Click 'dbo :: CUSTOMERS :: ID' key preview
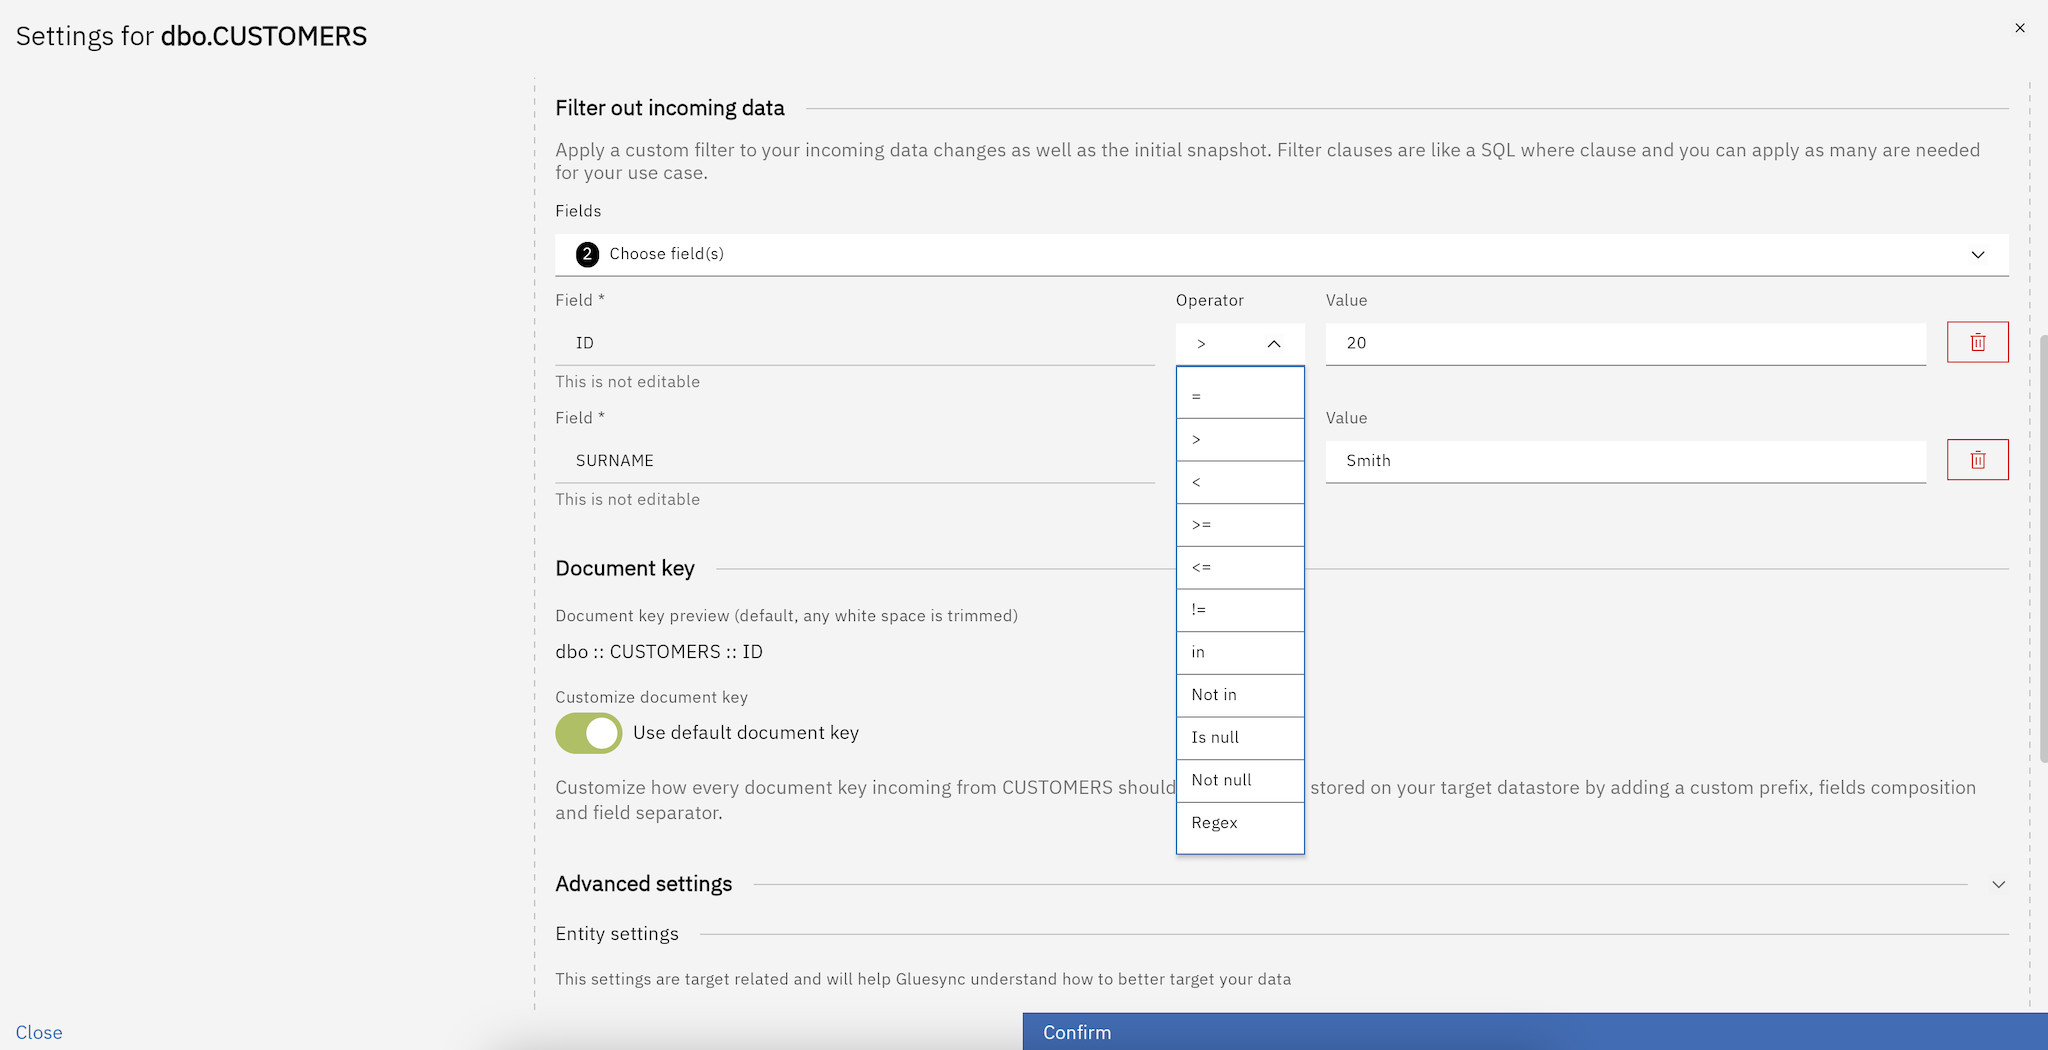The height and width of the screenshot is (1050, 2048). (x=659, y=652)
